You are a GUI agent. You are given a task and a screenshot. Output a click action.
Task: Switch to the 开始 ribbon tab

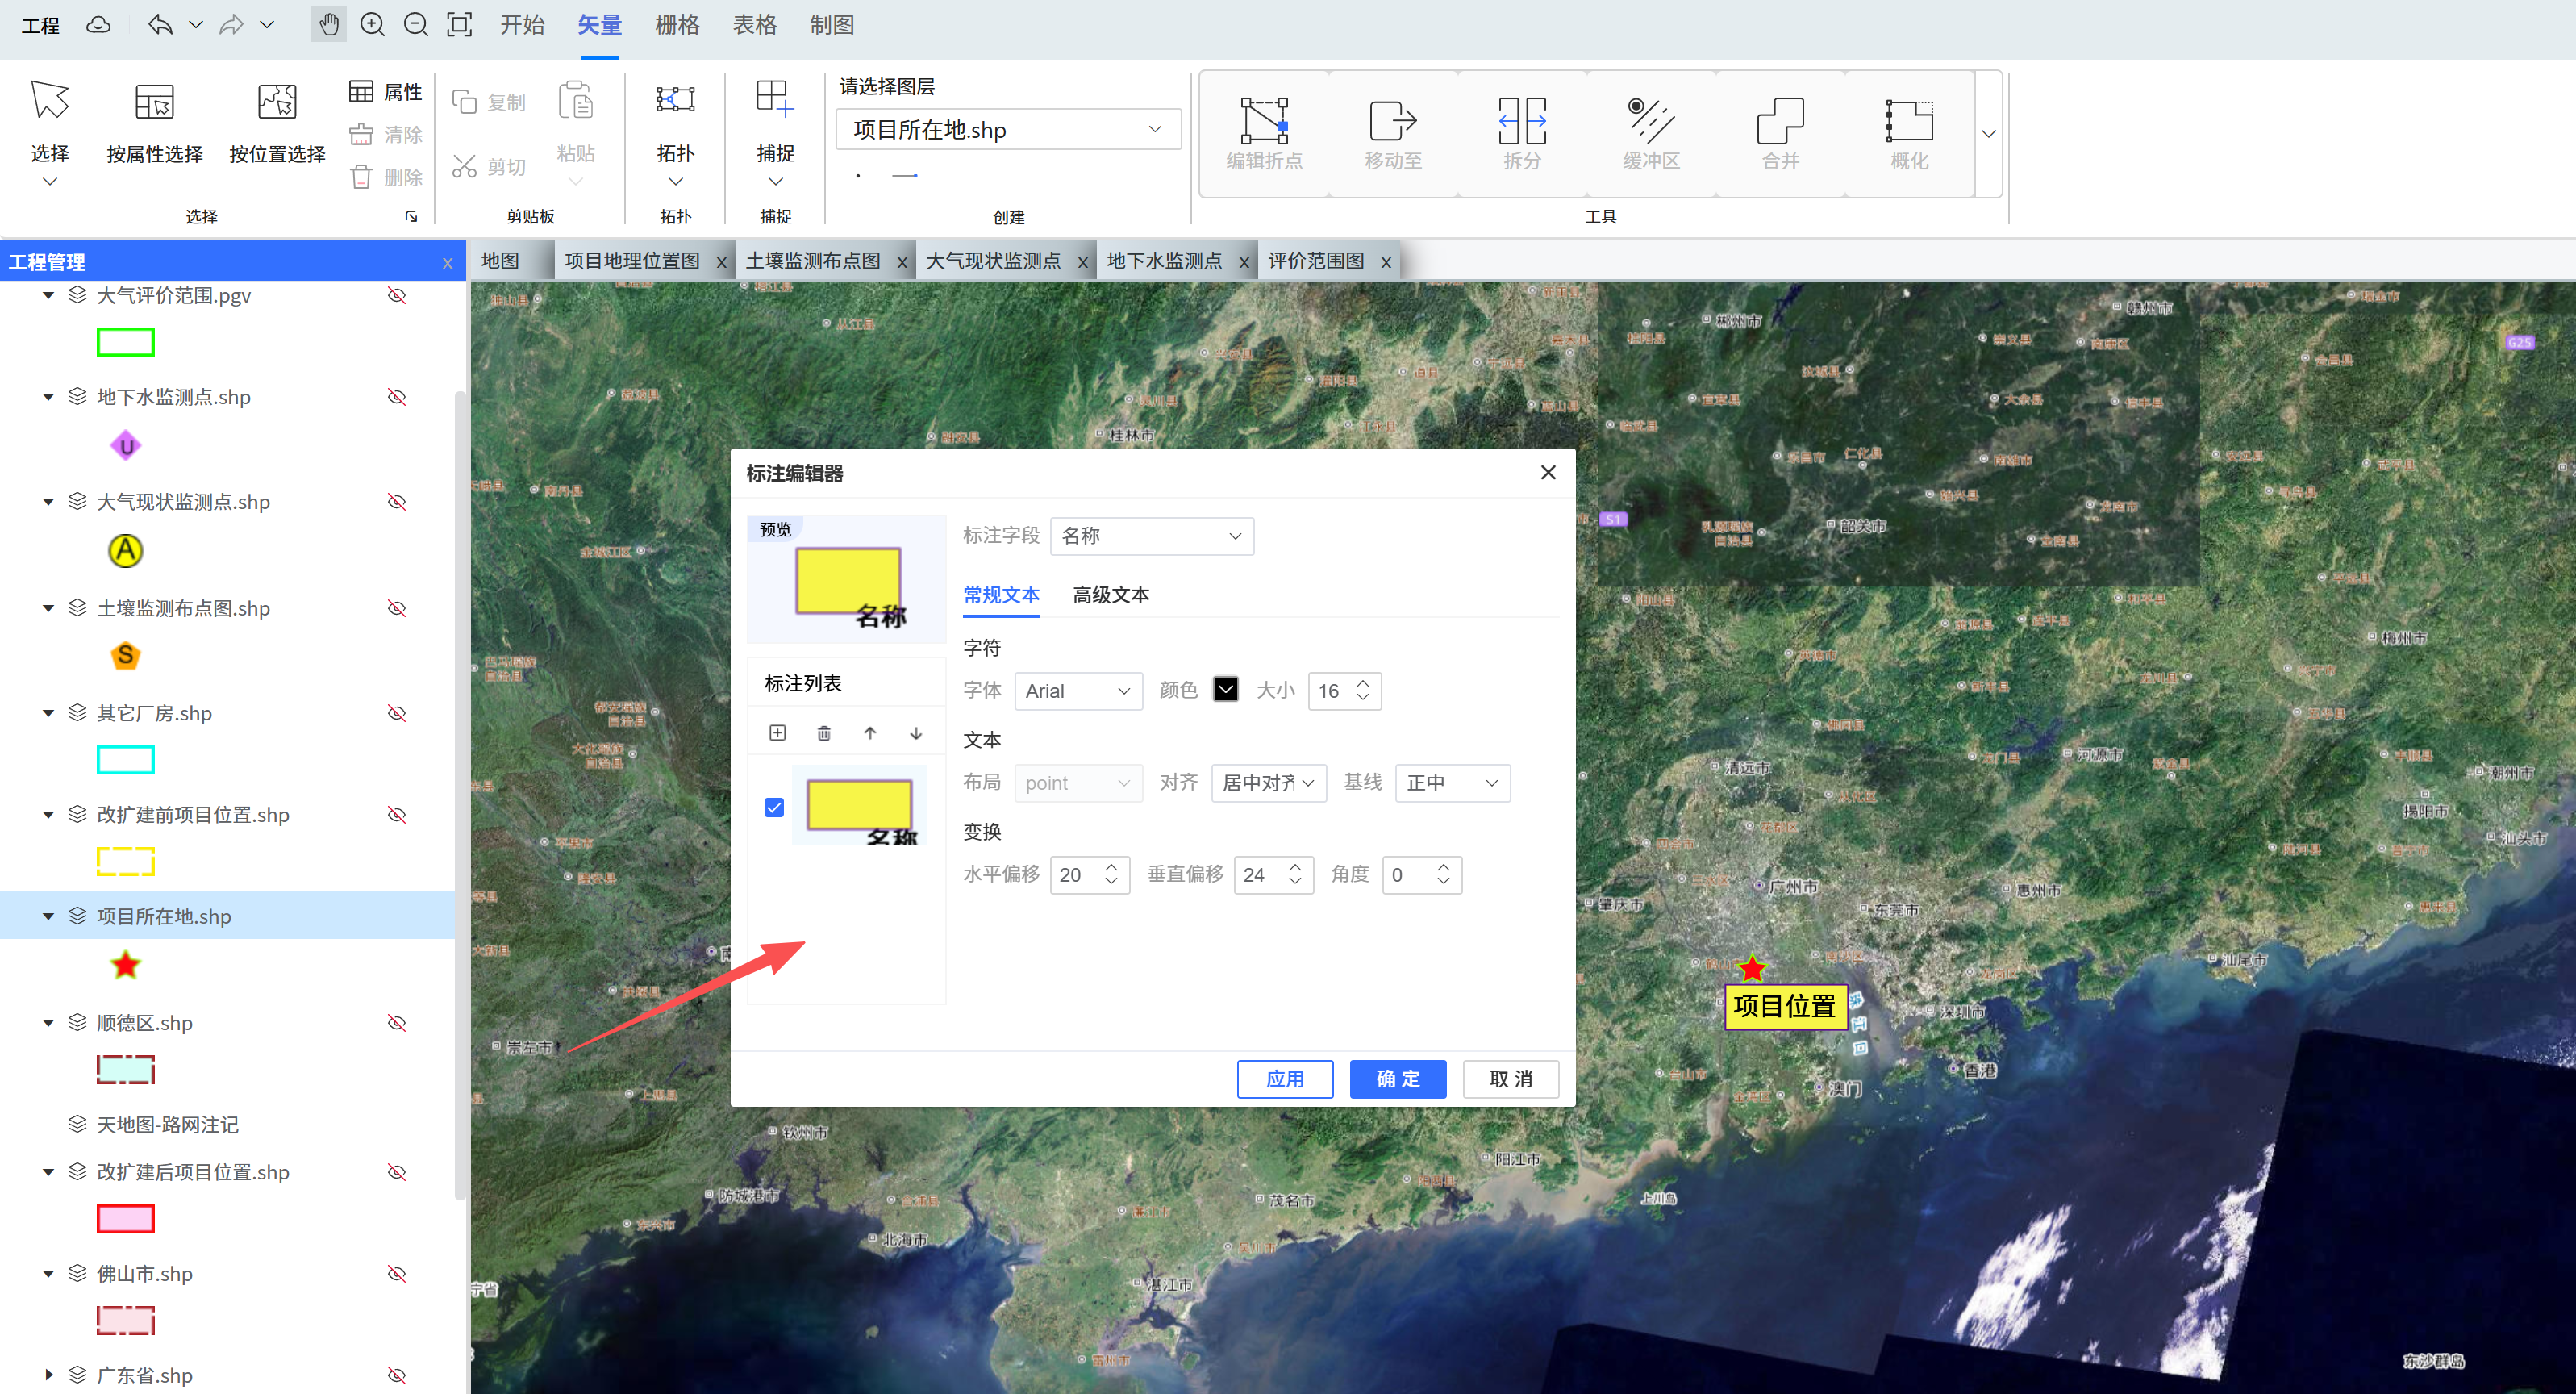(522, 25)
